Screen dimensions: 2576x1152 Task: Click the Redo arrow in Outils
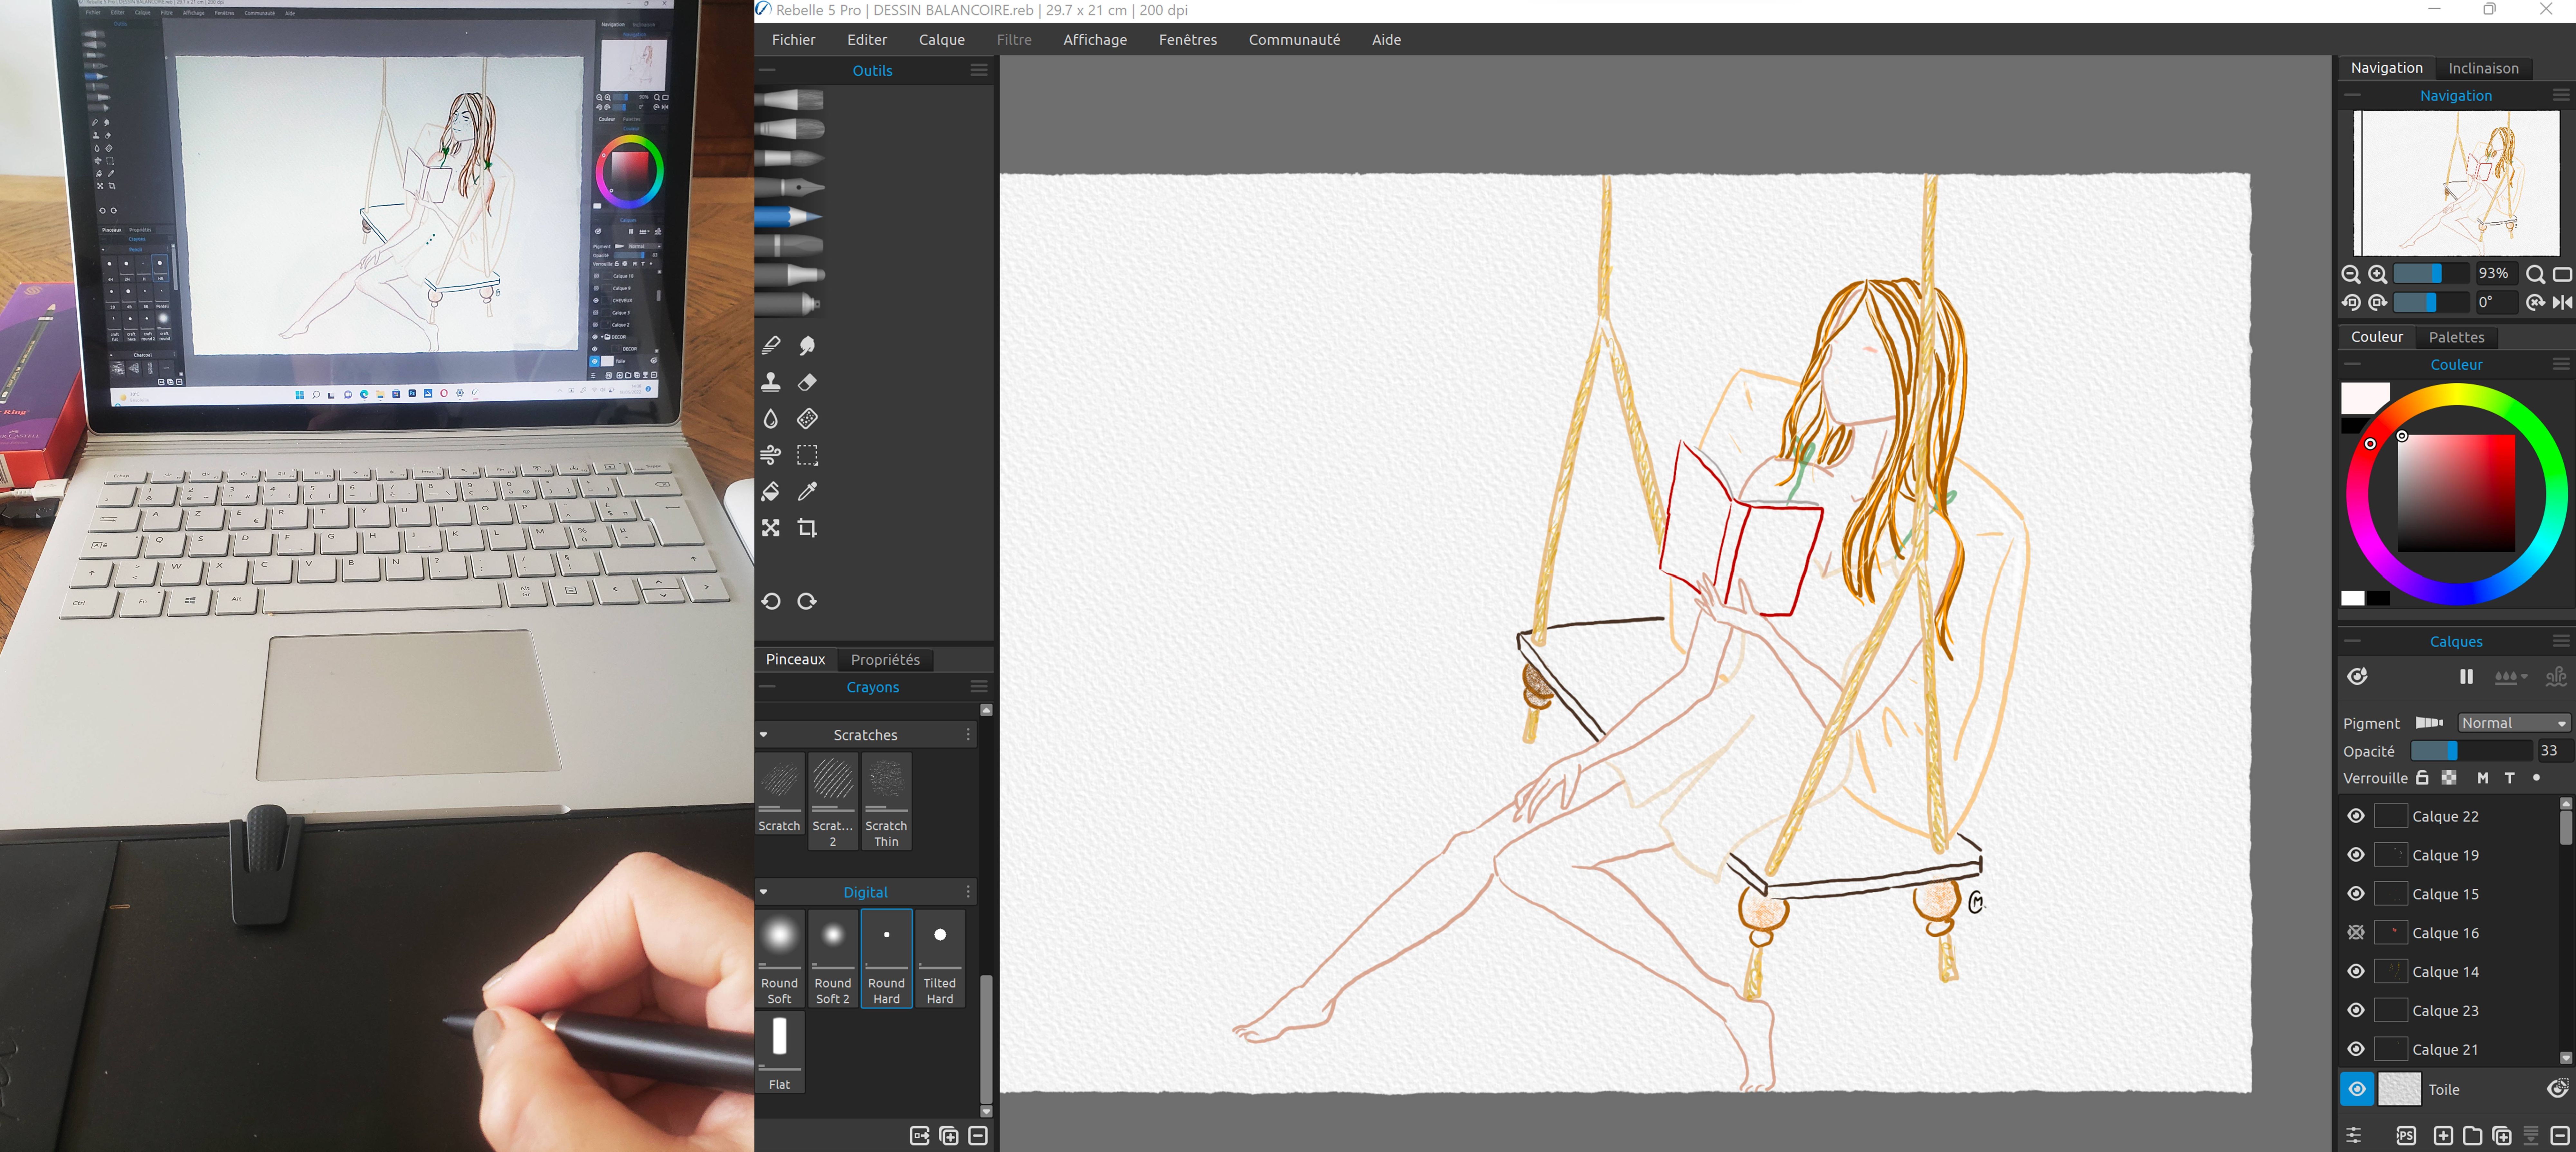click(x=807, y=601)
